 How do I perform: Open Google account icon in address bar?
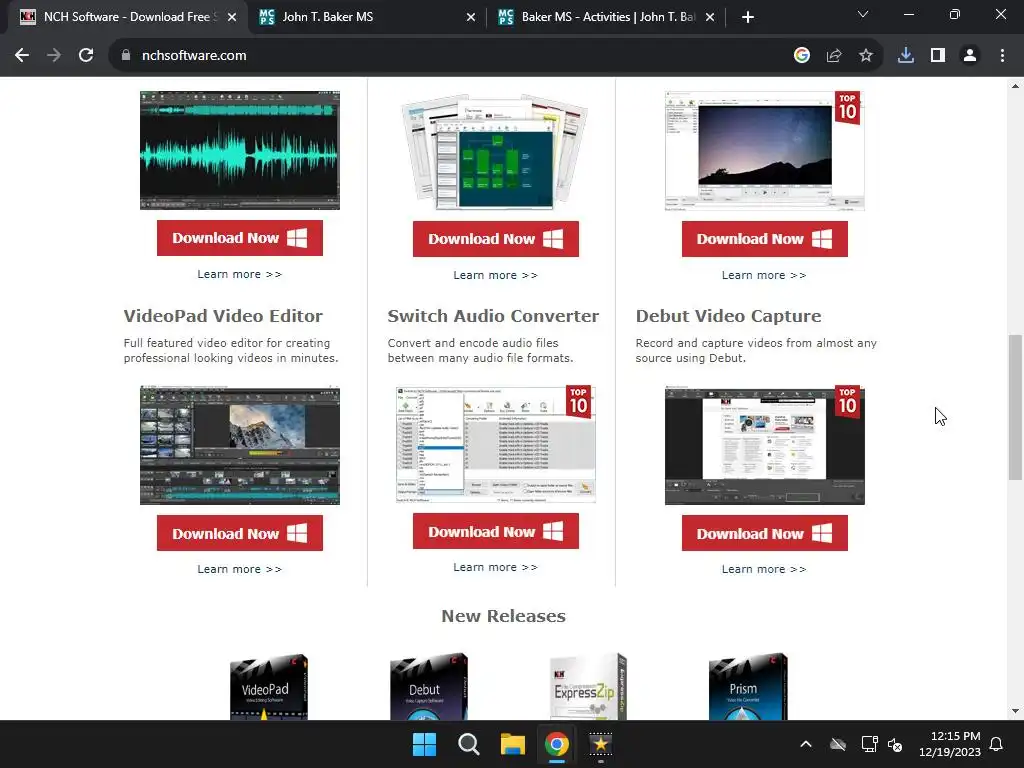click(x=802, y=56)
